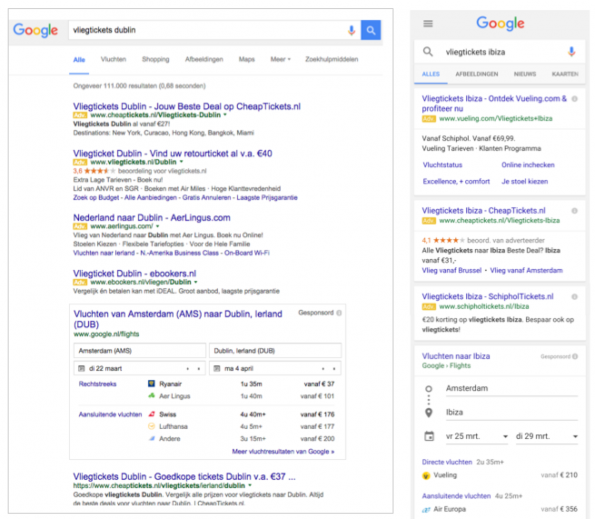Click the Amsterdam origin circle icon
Viewport: 595px width, 519px height.
coord(429,388)
